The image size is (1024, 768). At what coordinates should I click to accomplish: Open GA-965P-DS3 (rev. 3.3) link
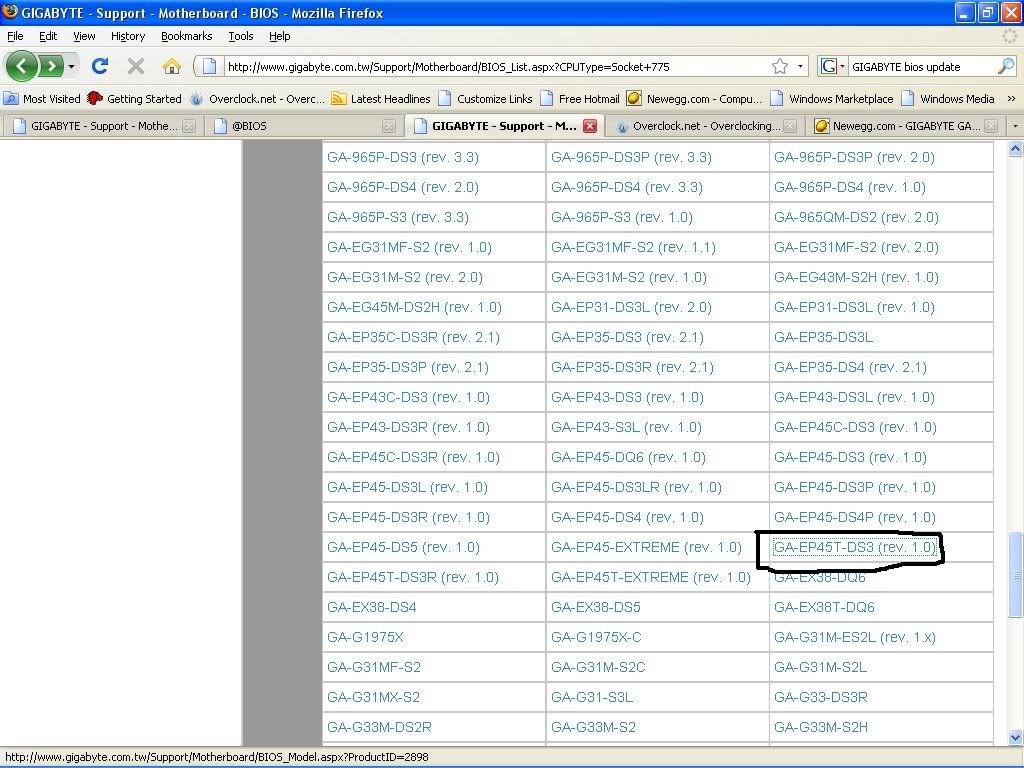point(403,157)
